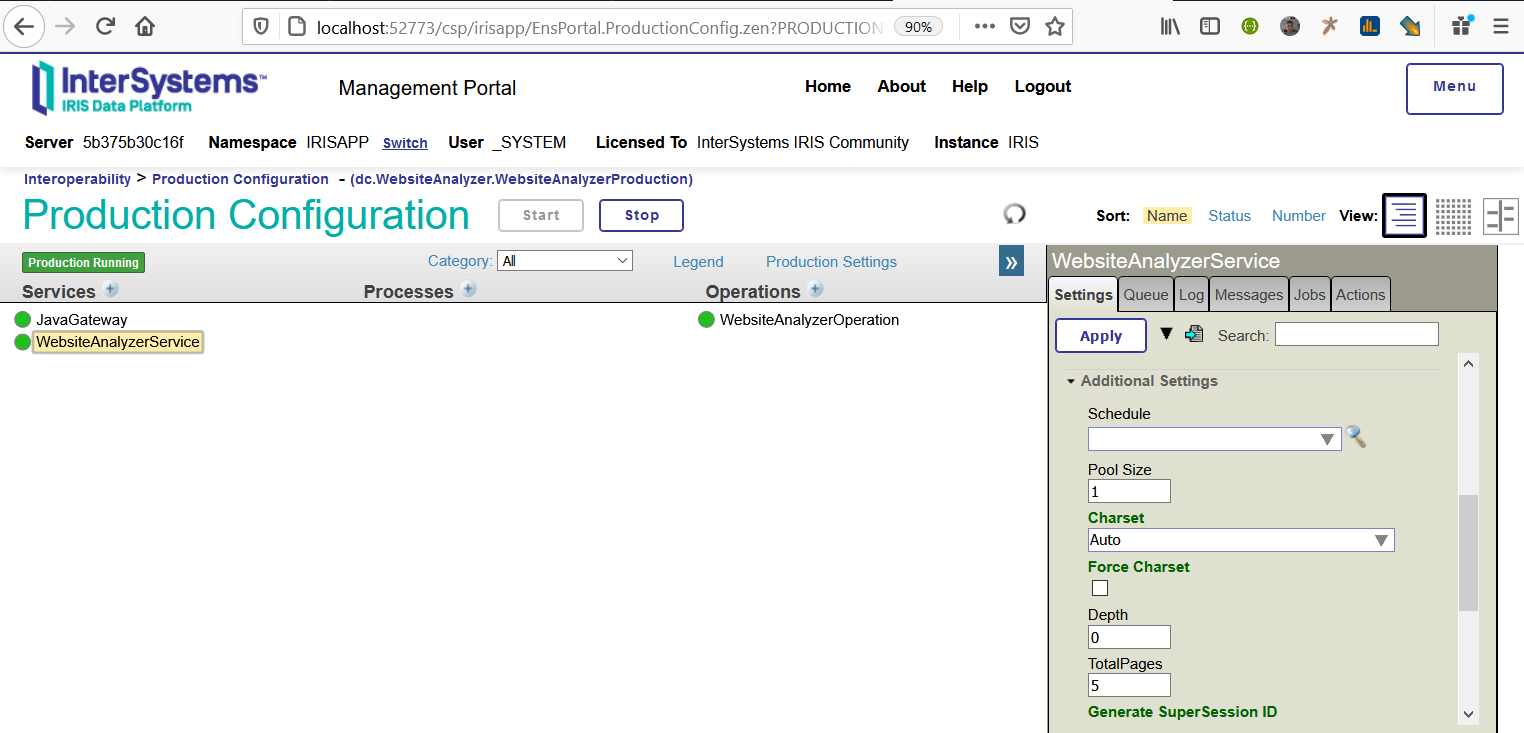Open settings display options black triangle
1524x733 pixels.
tap(1166, 334)
